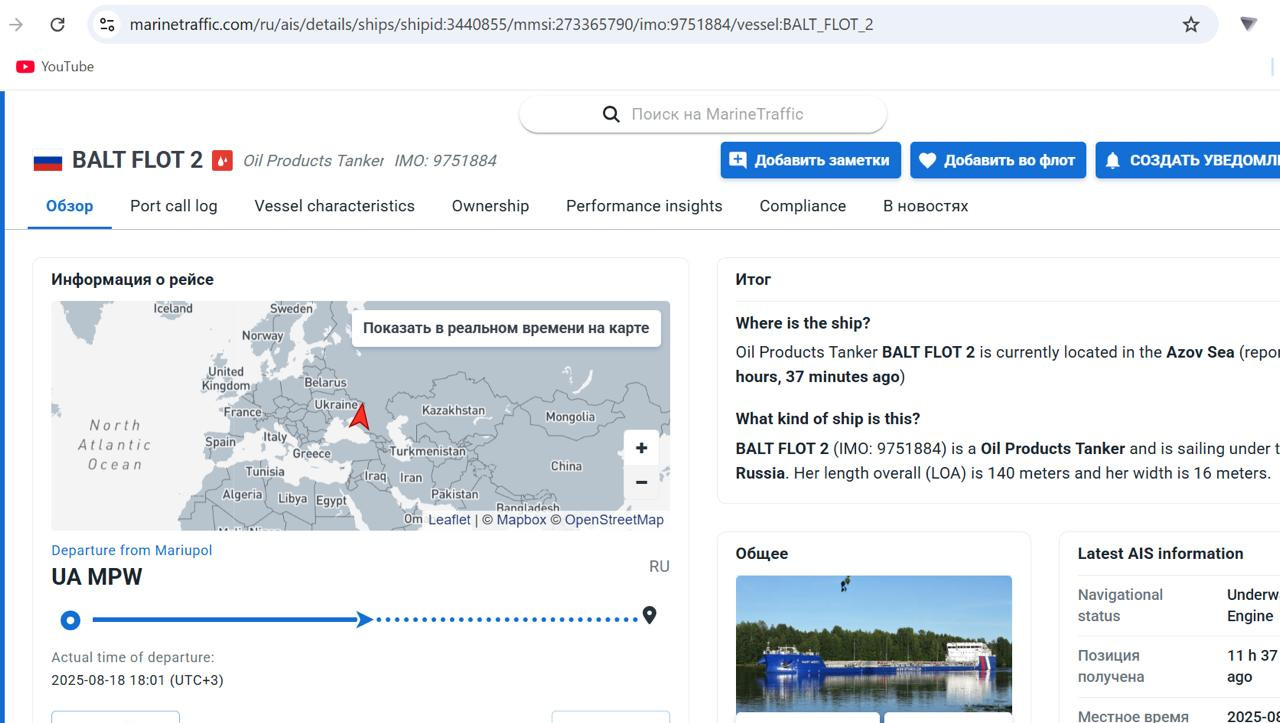Click the Navigational status label
This screenshot has width=1280, height=723.
pyautogui.click(x=1120, y=605)
